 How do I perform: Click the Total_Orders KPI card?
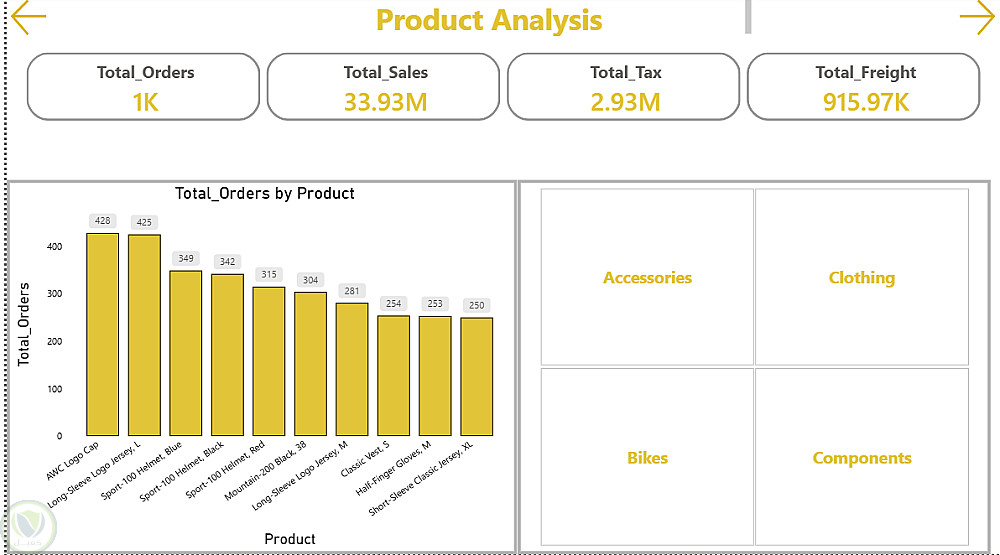pyautogui.click(x=143, y=87)
